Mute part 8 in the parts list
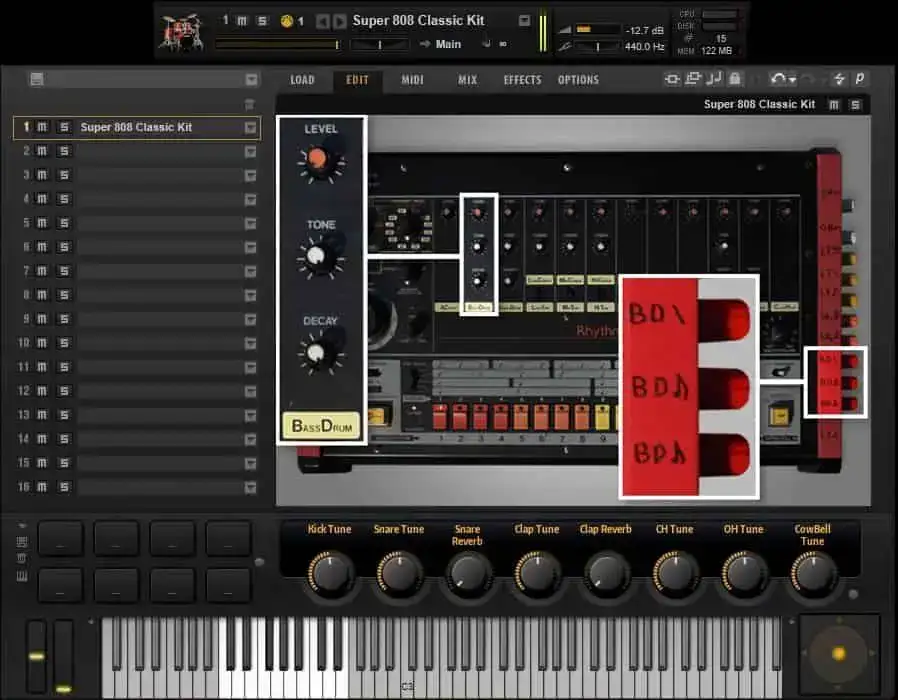The width and height of the screenshot is (898, 700). (42, 295)
